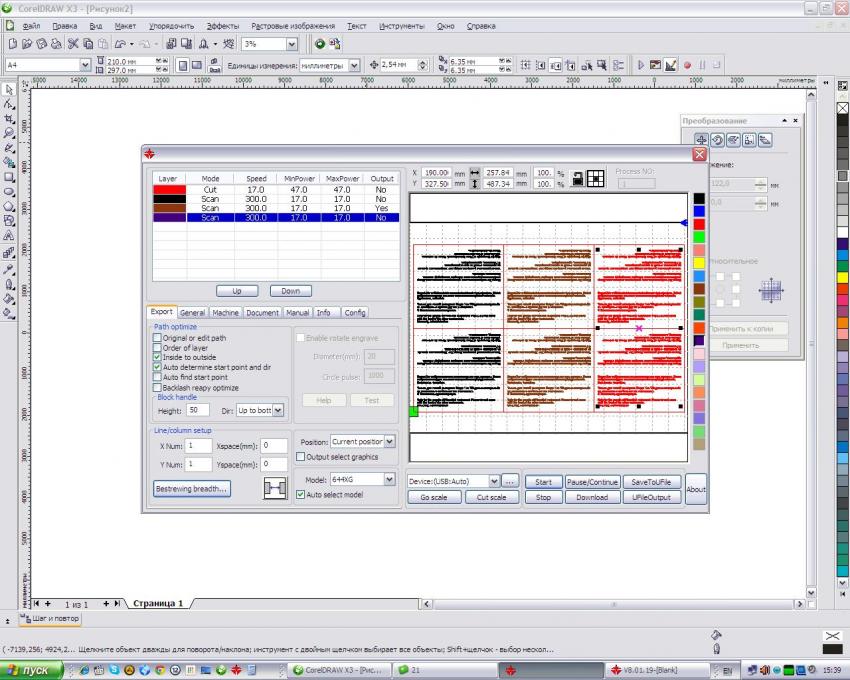The height and width of the screenshot is (680, 850).
Task: Click the Height input field
Action: coord(197,410)
